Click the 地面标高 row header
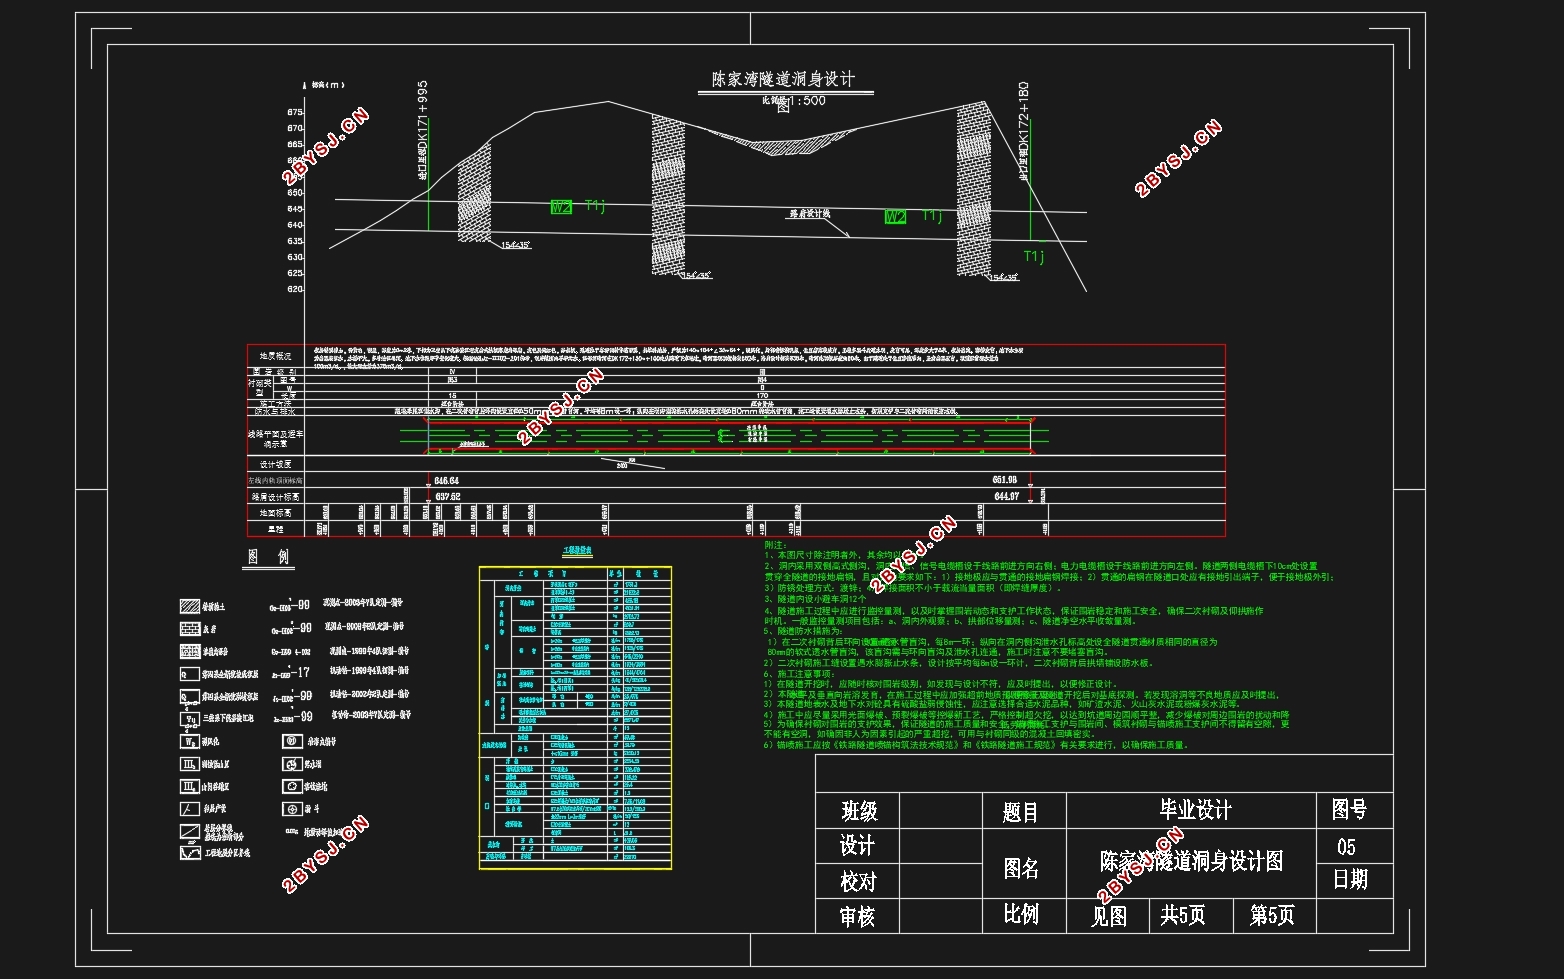Screen dimensions: 1564x979 [x=275, y=512]
